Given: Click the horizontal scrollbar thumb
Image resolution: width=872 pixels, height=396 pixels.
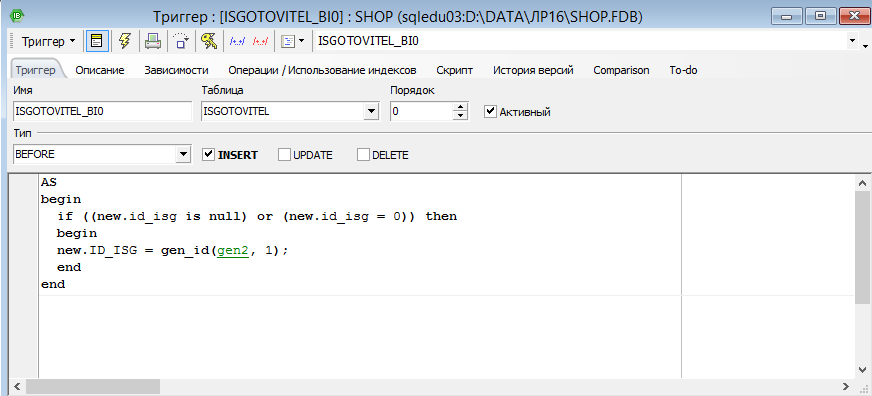Looking at the screenshot, I should (x=93, y=386).
